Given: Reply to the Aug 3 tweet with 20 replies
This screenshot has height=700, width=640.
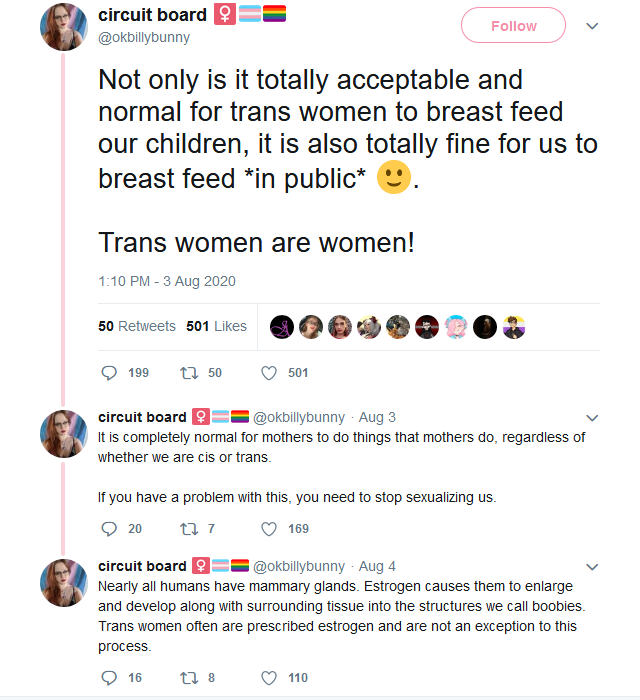Looking at the screenshot, I should pyautogui.click(x=109, y=529).
